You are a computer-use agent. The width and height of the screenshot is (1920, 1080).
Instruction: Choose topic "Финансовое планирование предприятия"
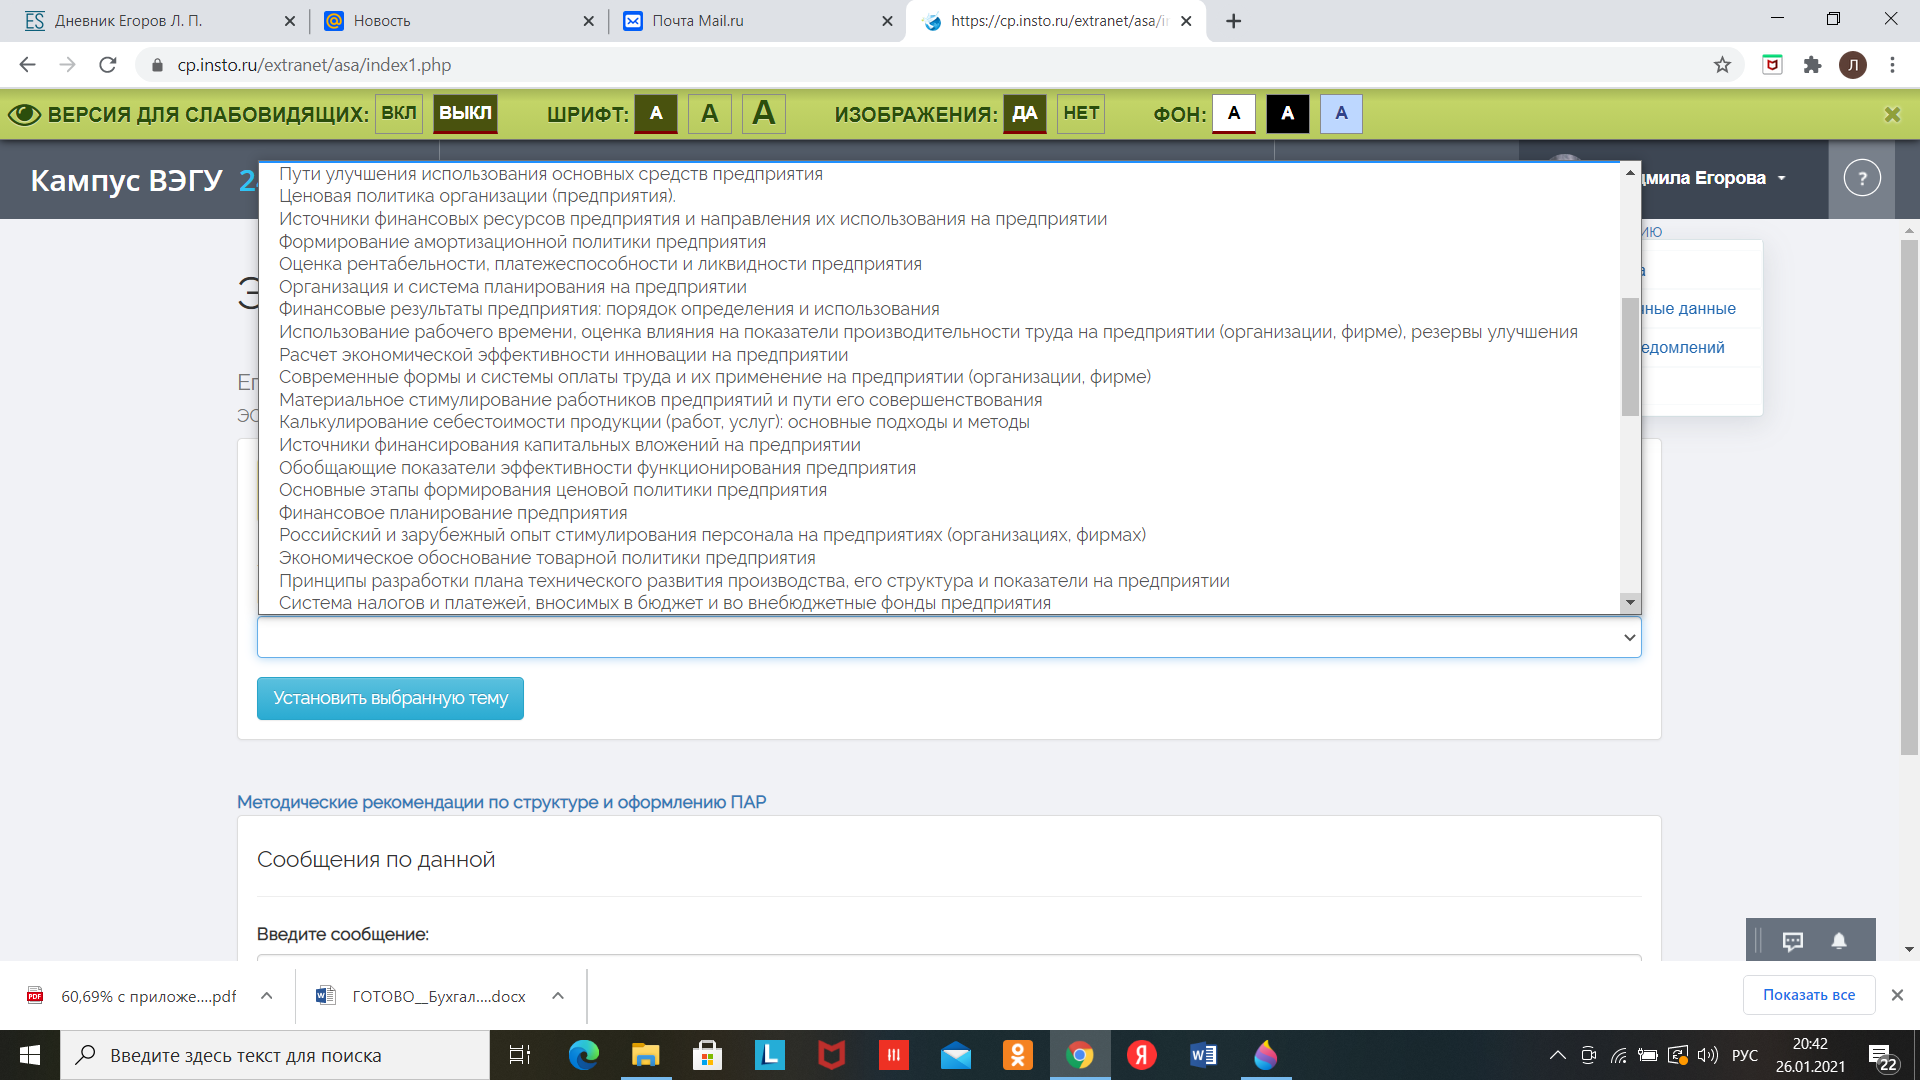coord(453,513)
